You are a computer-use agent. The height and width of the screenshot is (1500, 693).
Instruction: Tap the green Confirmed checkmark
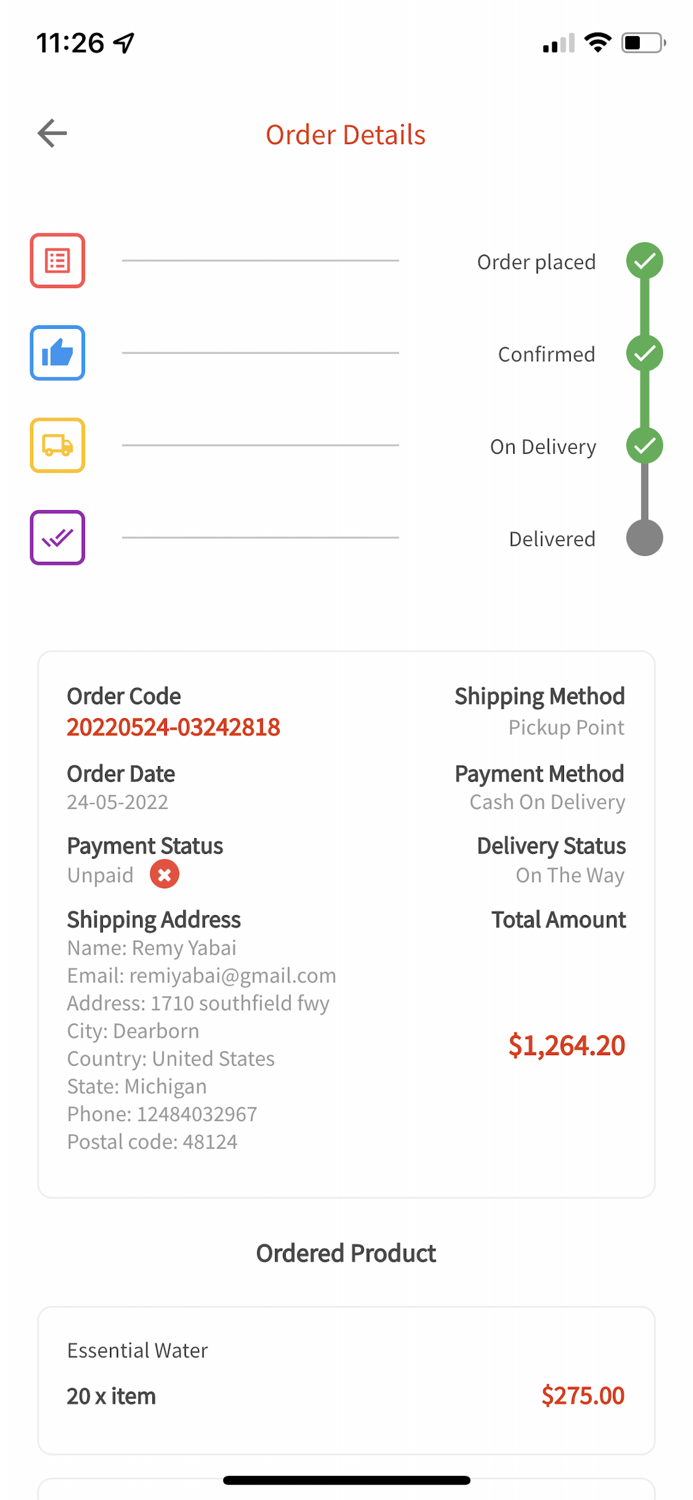645,353
